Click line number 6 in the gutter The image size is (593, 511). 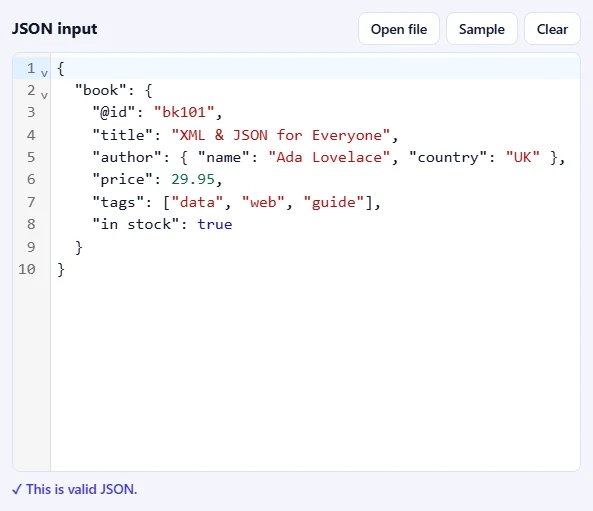coord(31,179)
